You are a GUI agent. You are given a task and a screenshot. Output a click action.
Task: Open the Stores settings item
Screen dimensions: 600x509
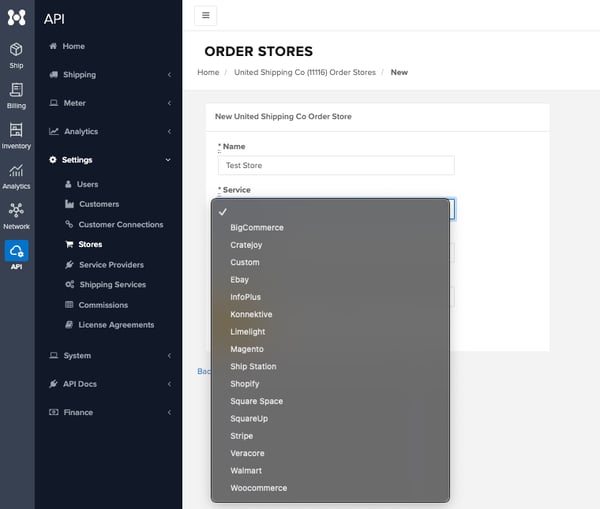90,244
